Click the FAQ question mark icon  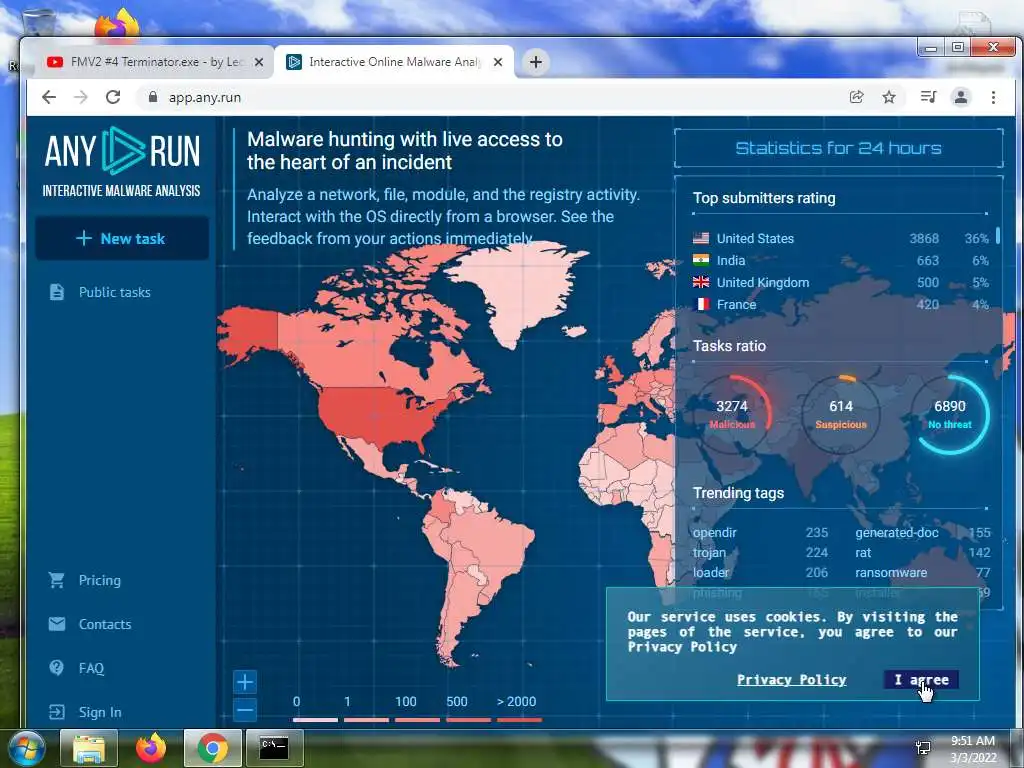(57, 667)
